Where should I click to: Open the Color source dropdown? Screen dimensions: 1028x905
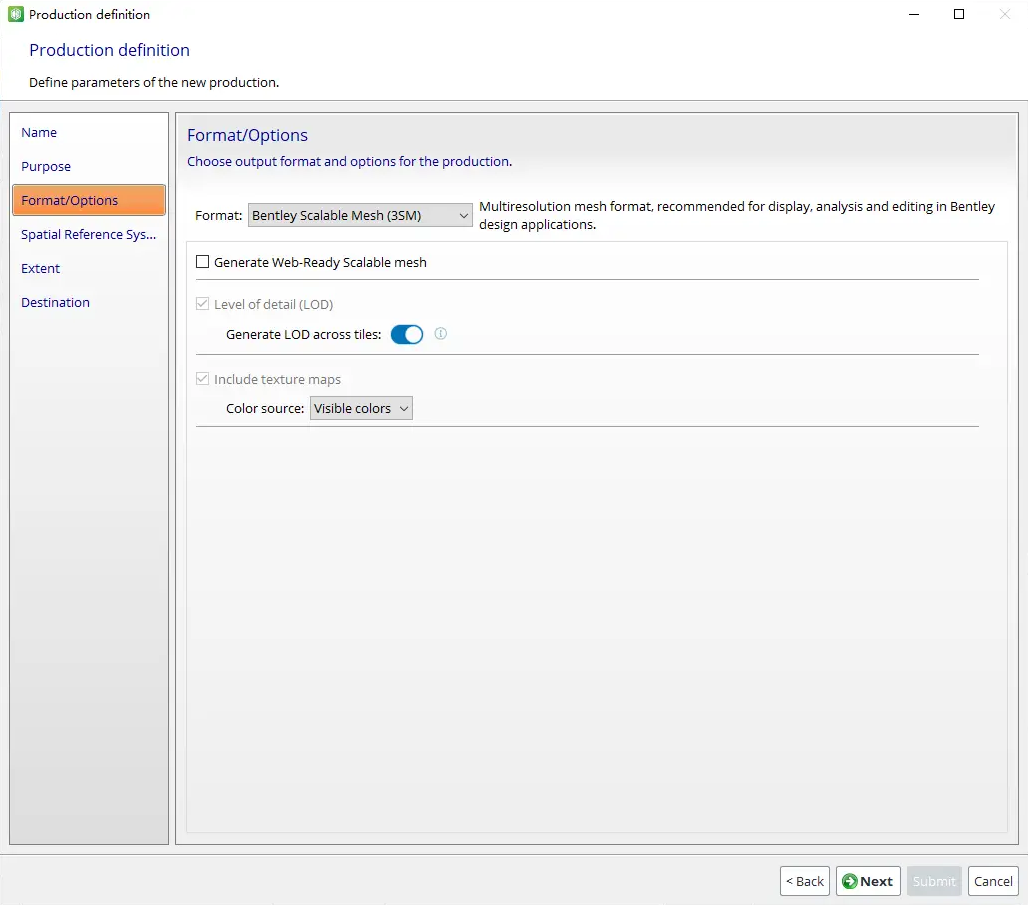point(361,408)
